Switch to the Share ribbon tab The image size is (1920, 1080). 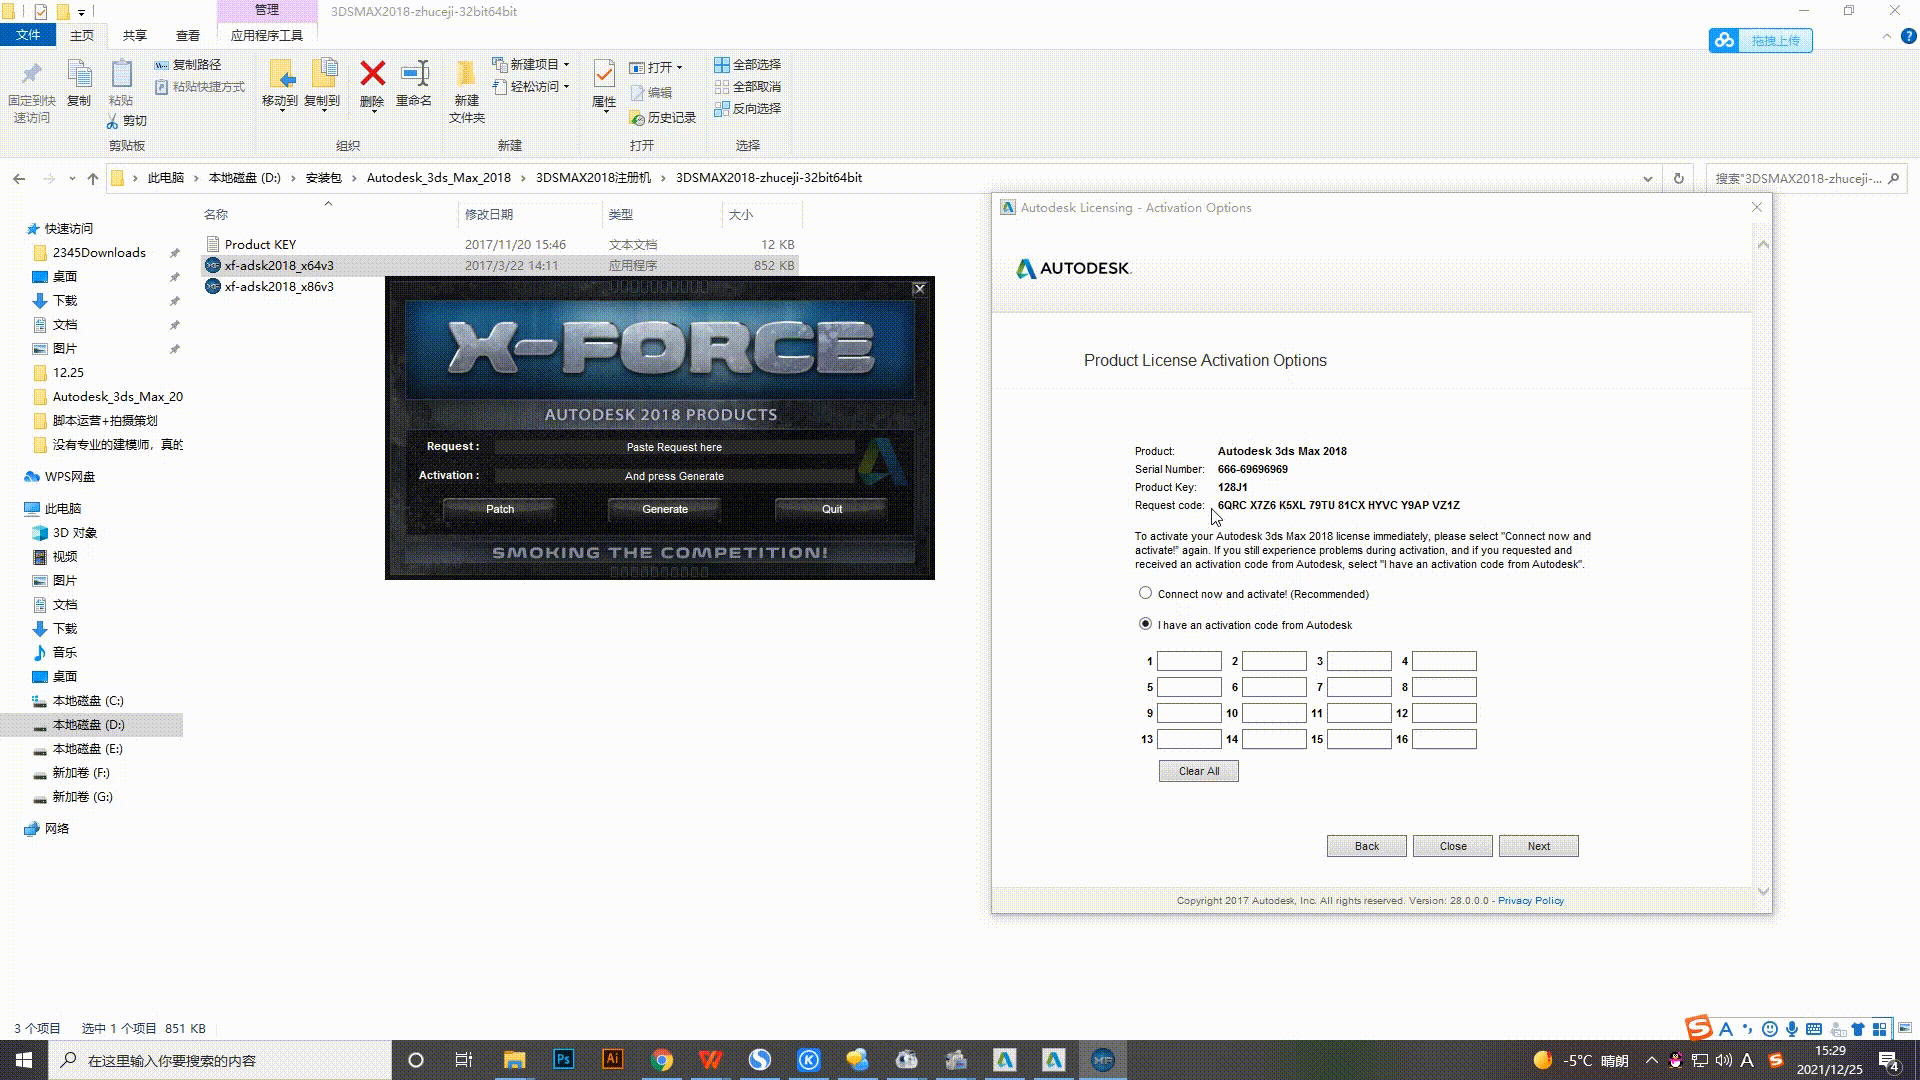(134, 35)
